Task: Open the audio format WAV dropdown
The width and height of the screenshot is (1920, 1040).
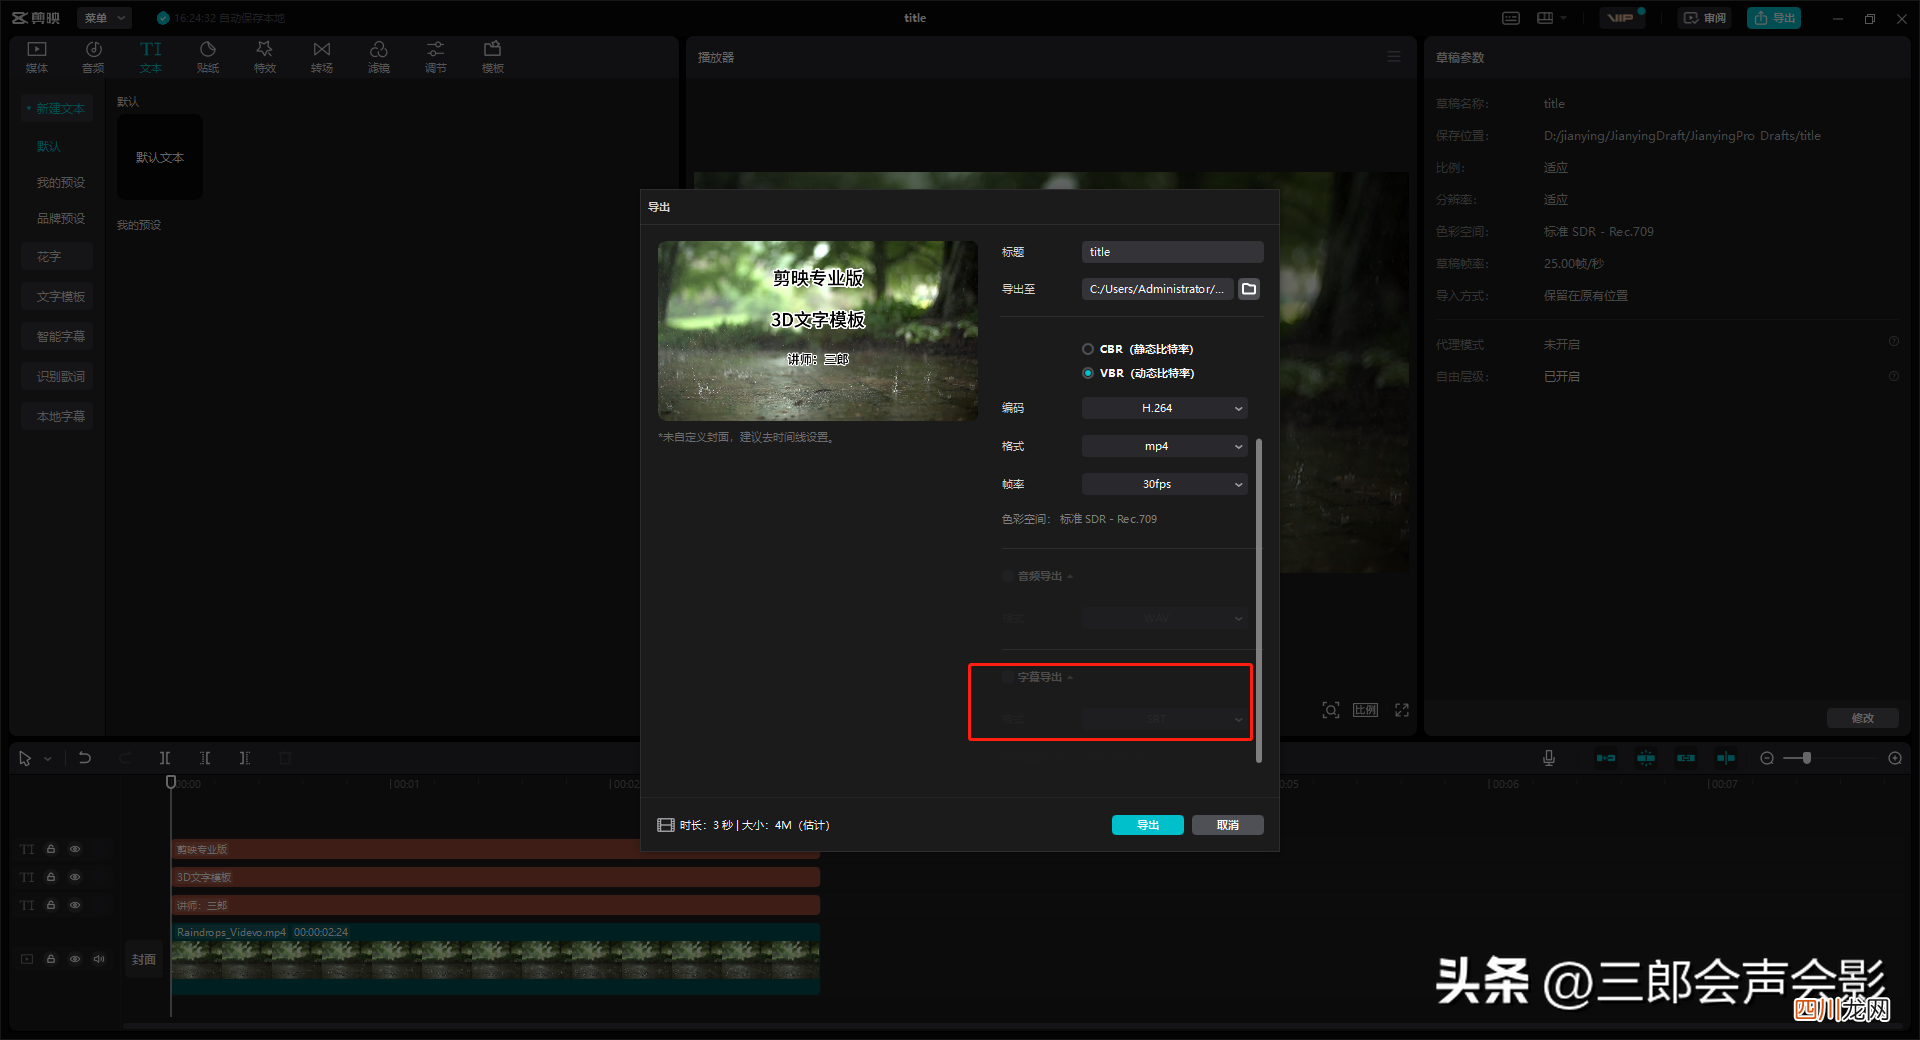Action: coord(1164,618)
